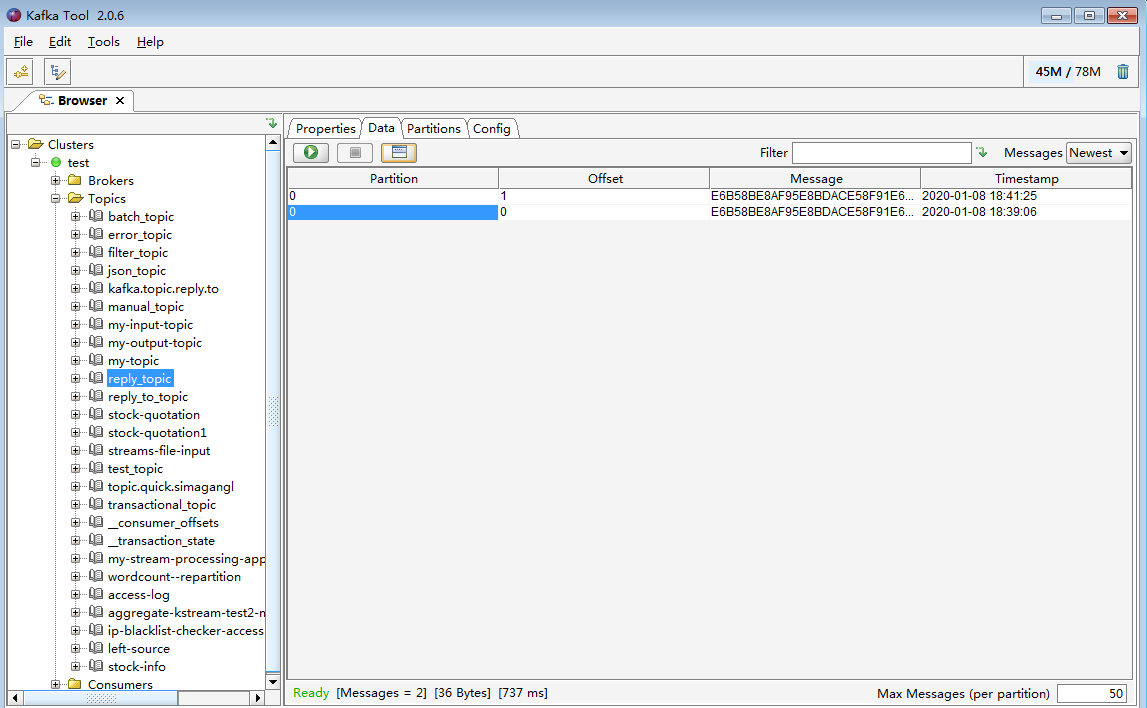Click the error_topic book icon

[x=96, y=234]
